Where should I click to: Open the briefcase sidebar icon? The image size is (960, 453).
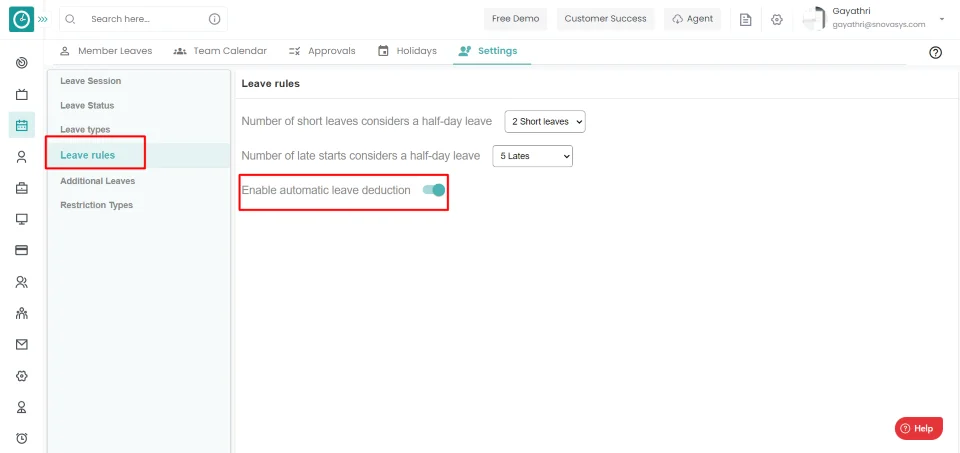22,188
